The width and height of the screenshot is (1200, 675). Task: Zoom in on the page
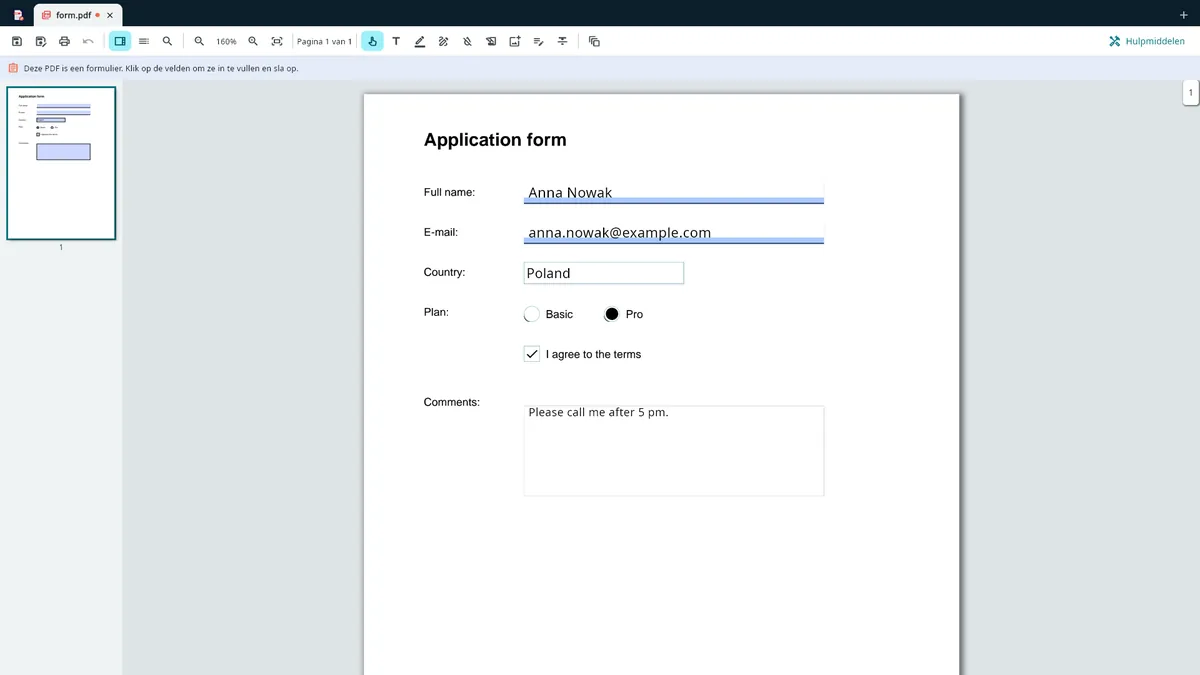click(253, 41)
